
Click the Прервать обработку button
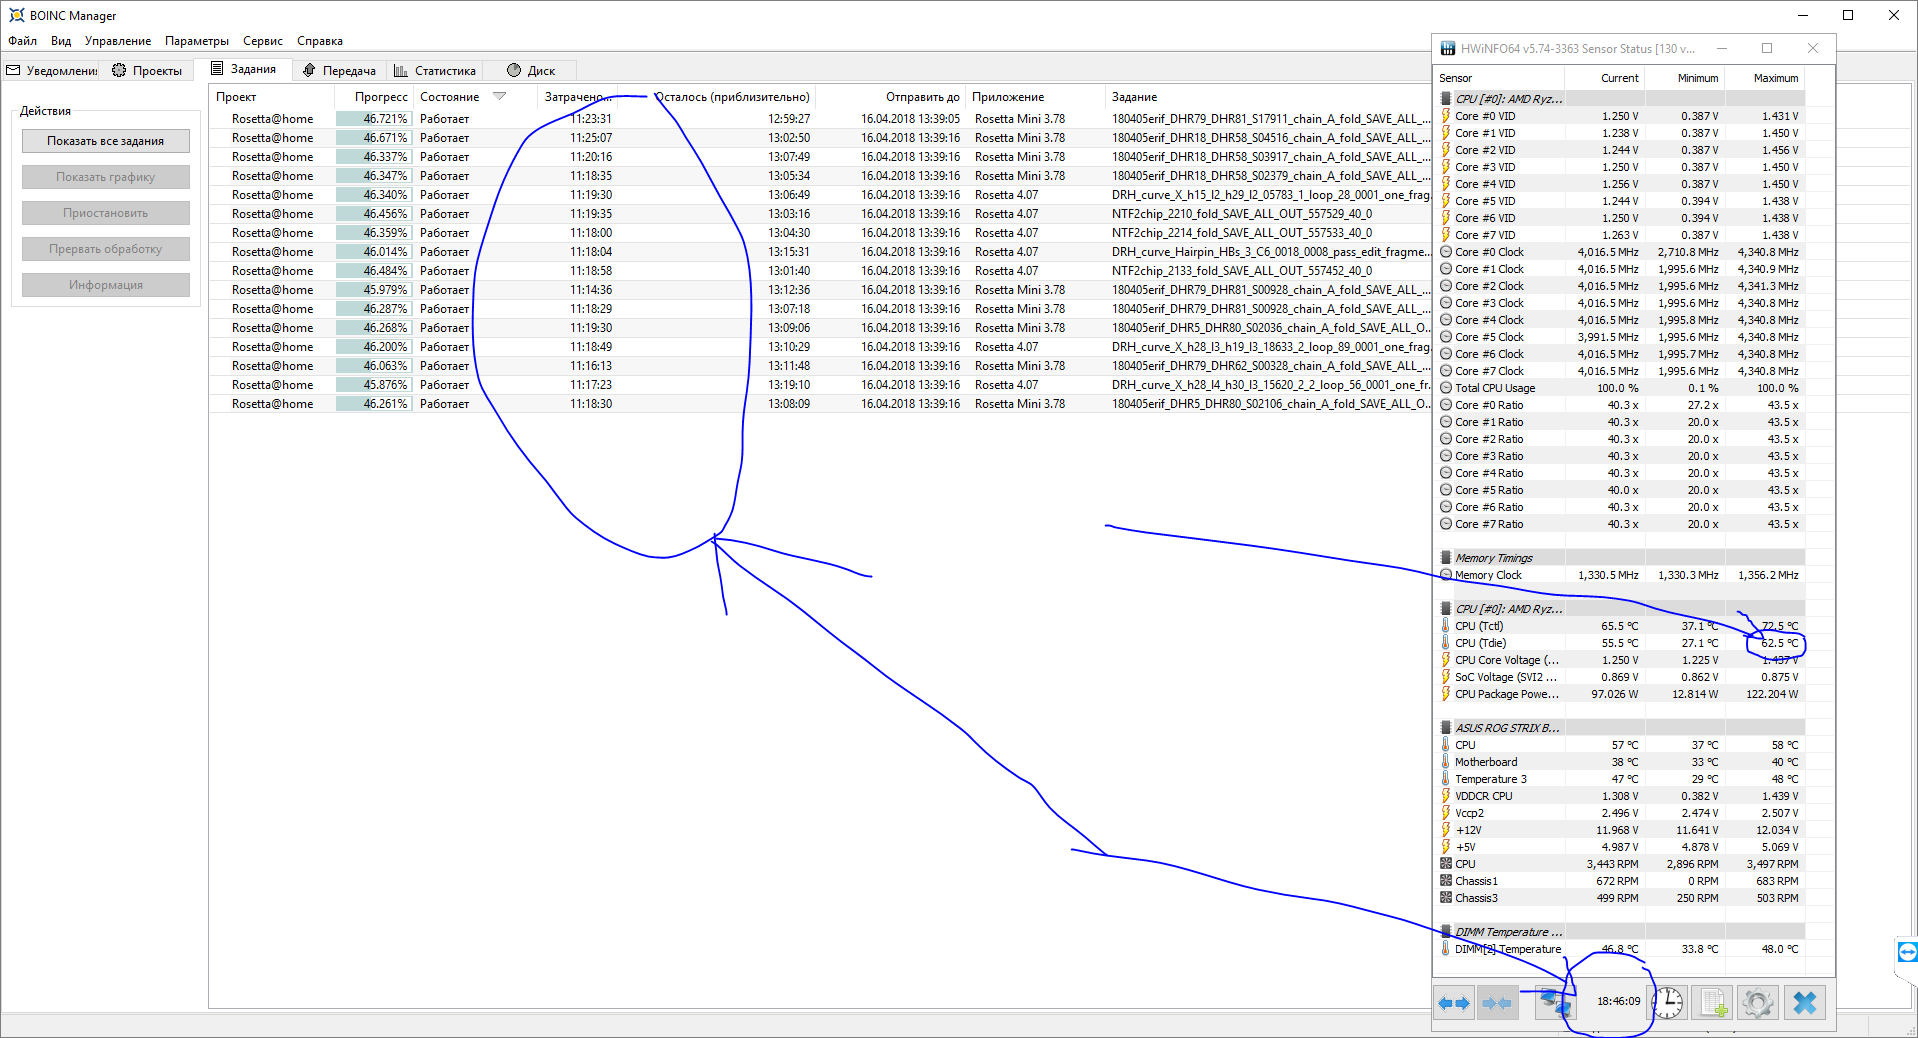(x=106, y=249)
